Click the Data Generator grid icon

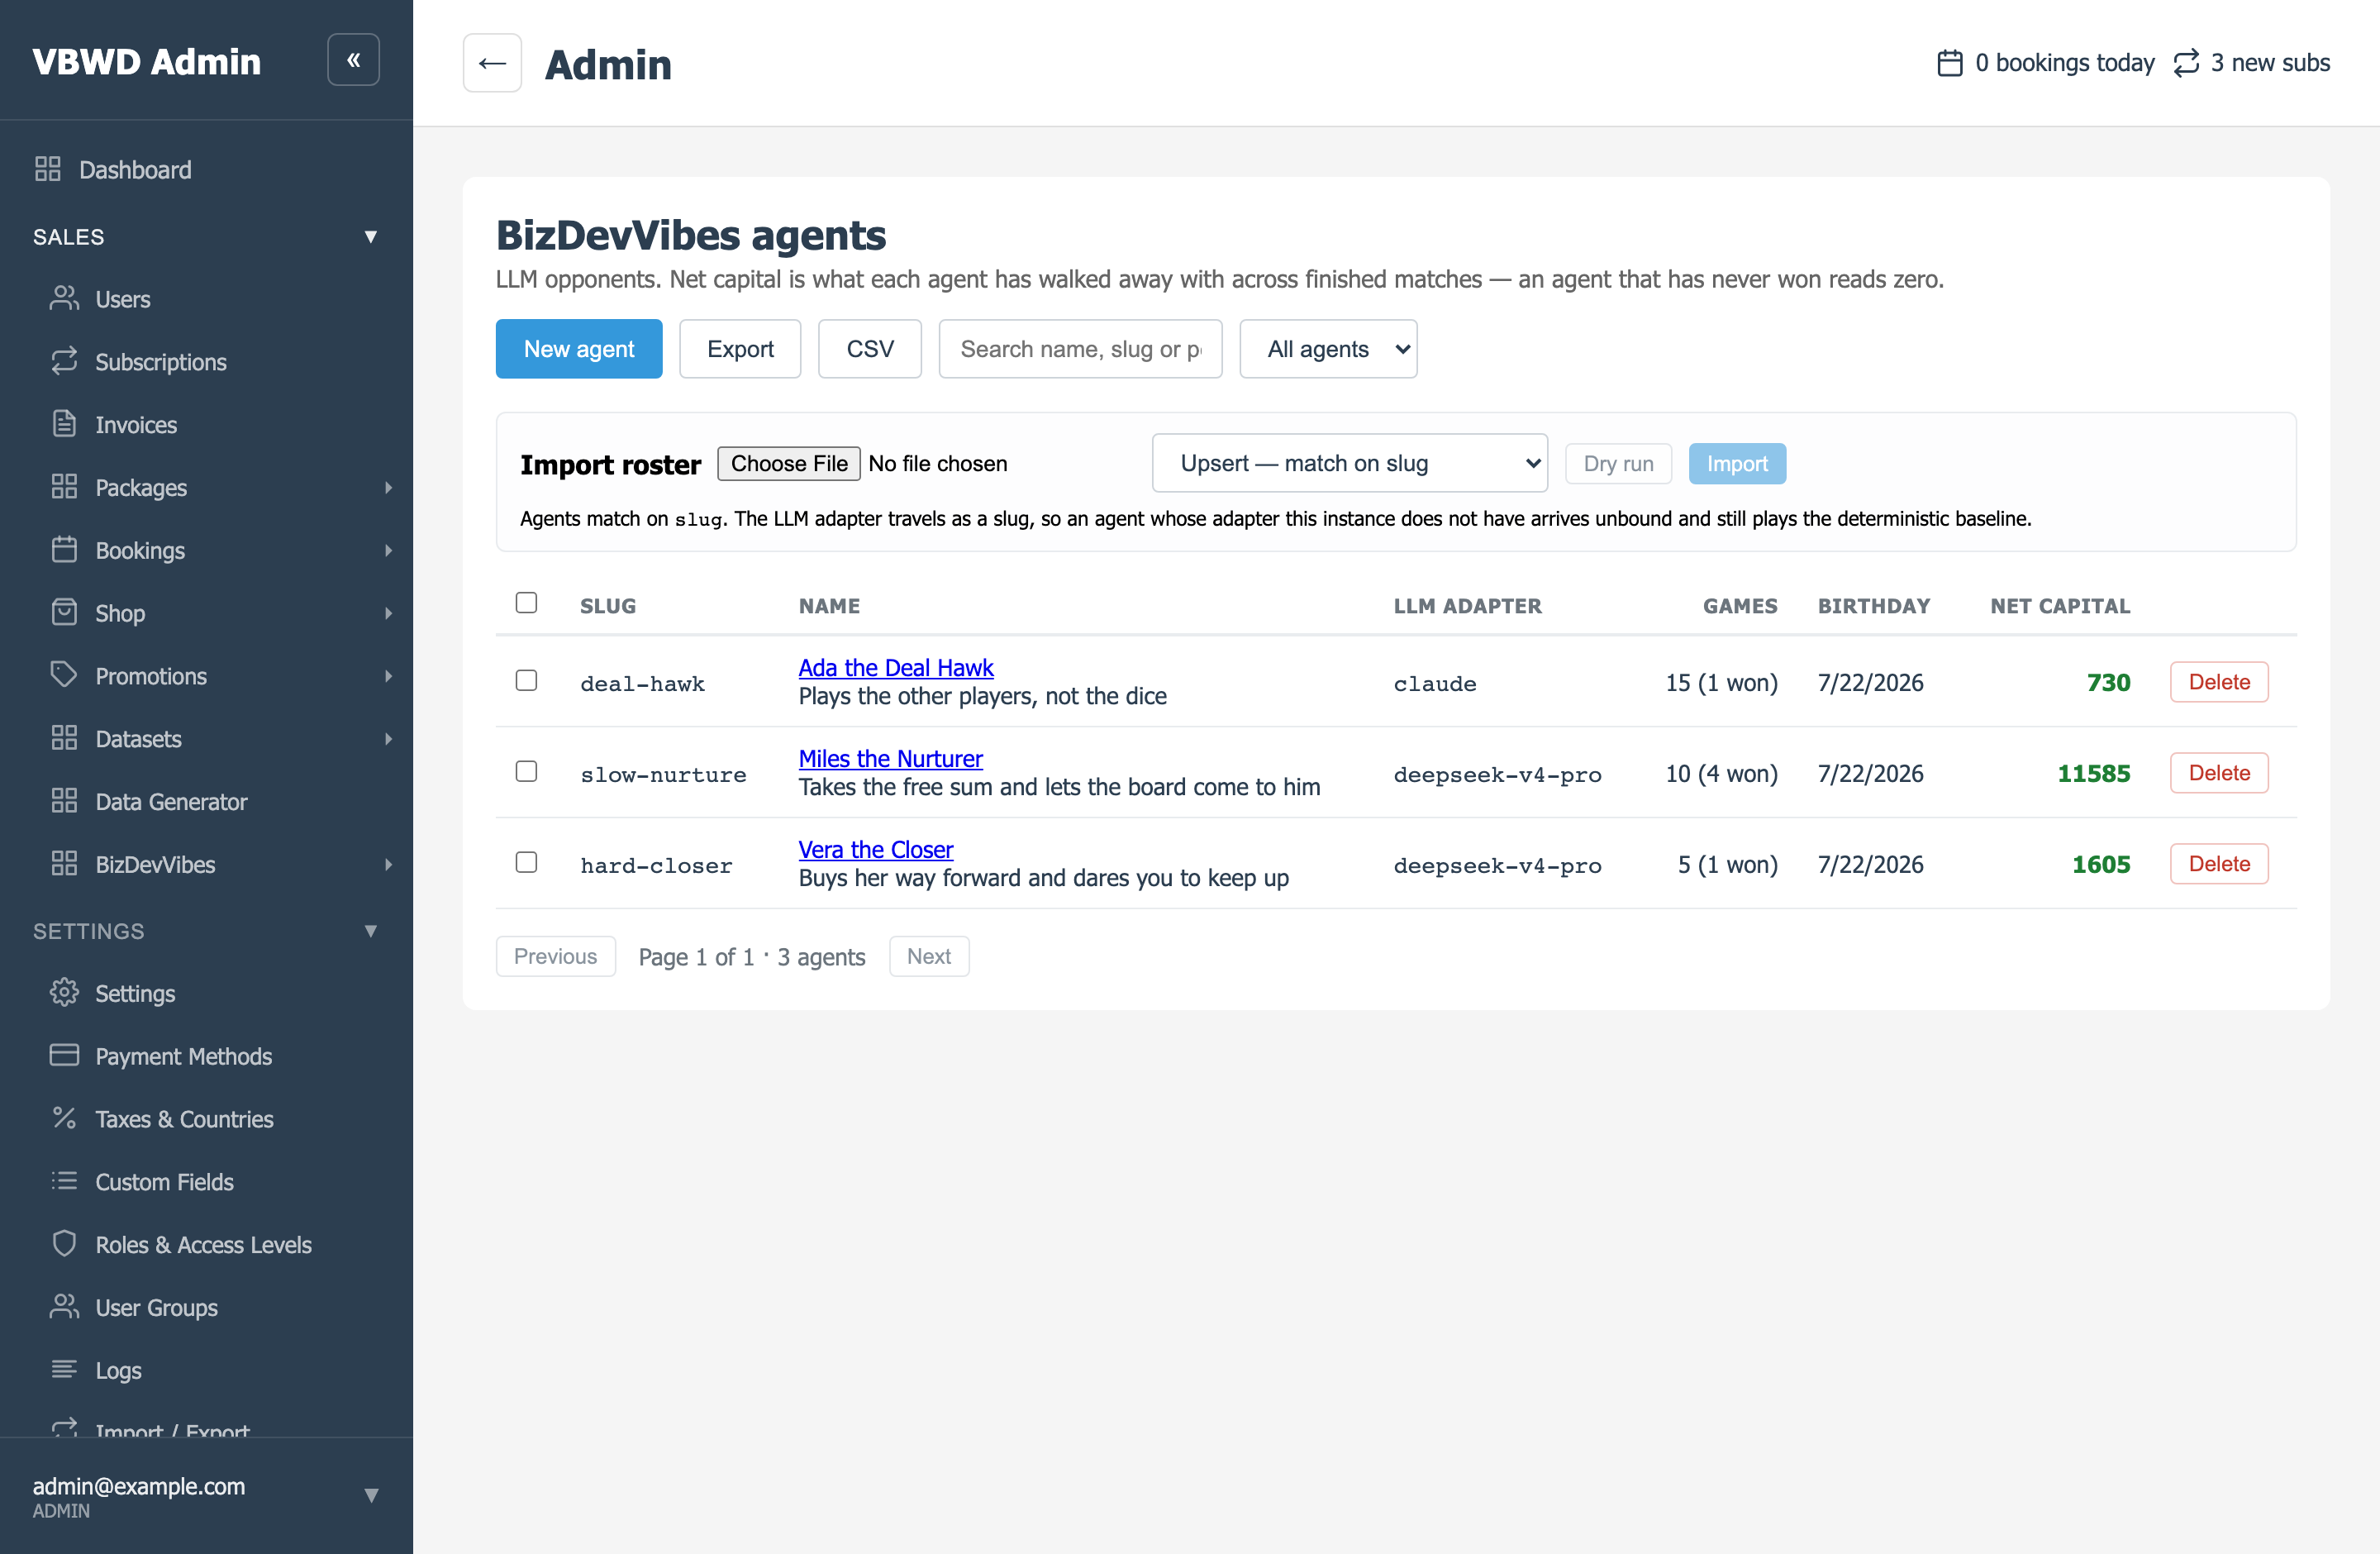coord(64,801)
